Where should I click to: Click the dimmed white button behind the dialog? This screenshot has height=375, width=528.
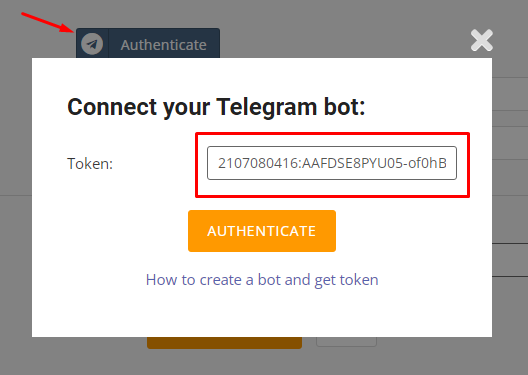[346, 342]
